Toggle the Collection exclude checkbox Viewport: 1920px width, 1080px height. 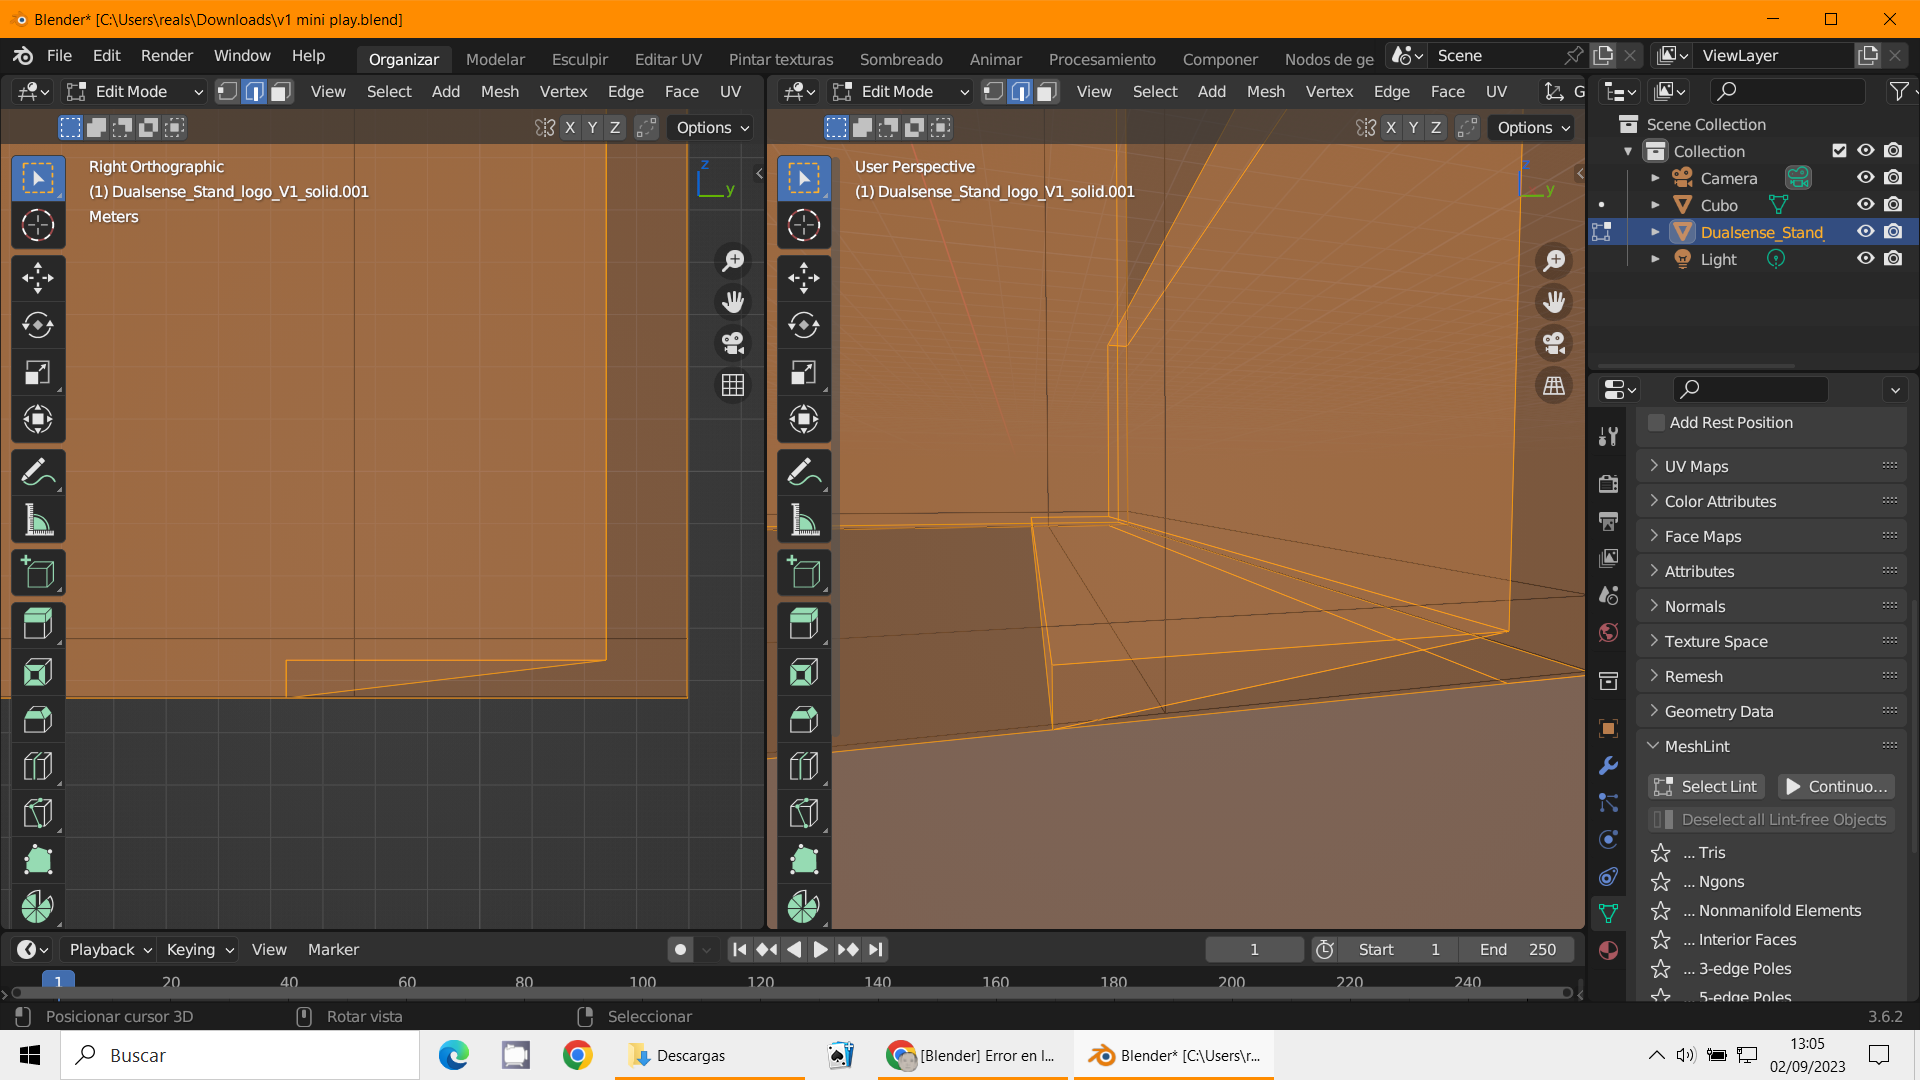1838,151
